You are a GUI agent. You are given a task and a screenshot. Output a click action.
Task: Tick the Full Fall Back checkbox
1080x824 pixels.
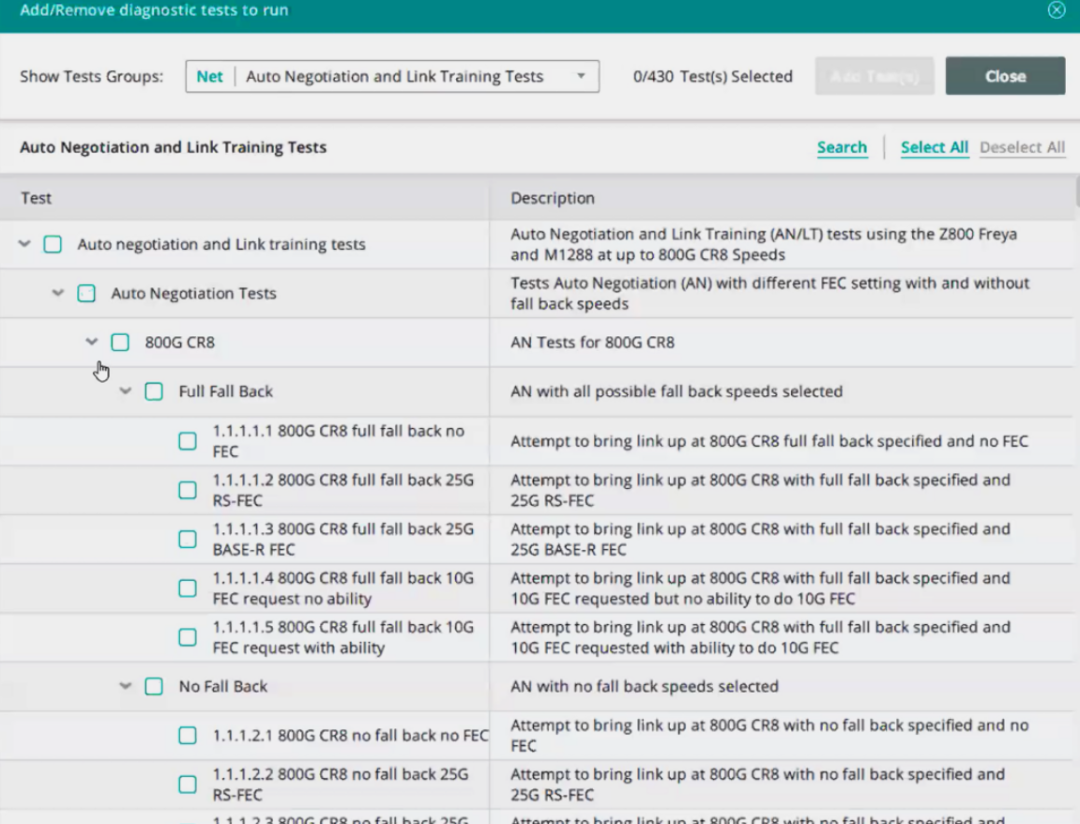pyautogui.click(x=154, y=391)
